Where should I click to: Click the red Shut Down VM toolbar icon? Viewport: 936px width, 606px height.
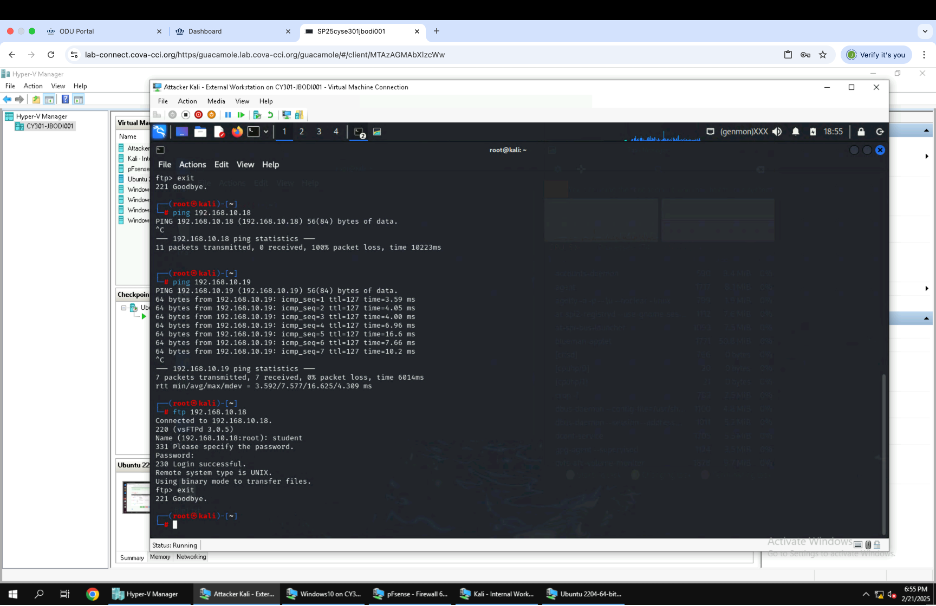[198, 115]
